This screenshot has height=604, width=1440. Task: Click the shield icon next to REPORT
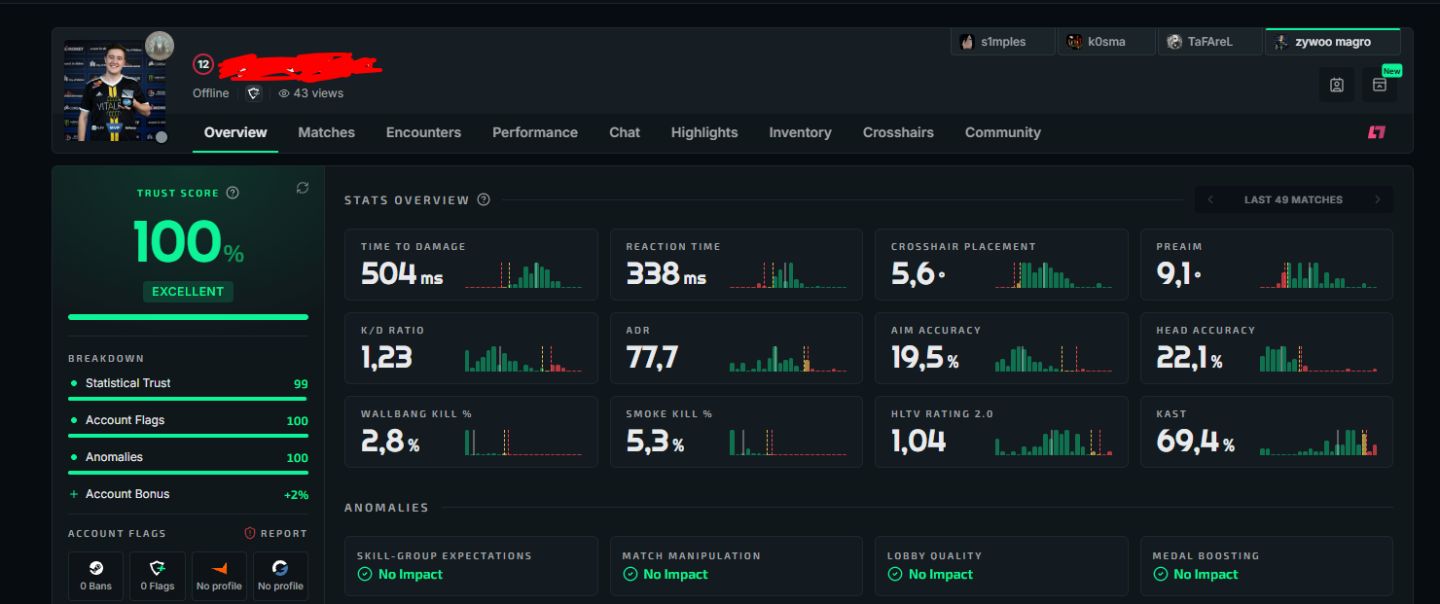pyautogui.click(x=250, y=533)
